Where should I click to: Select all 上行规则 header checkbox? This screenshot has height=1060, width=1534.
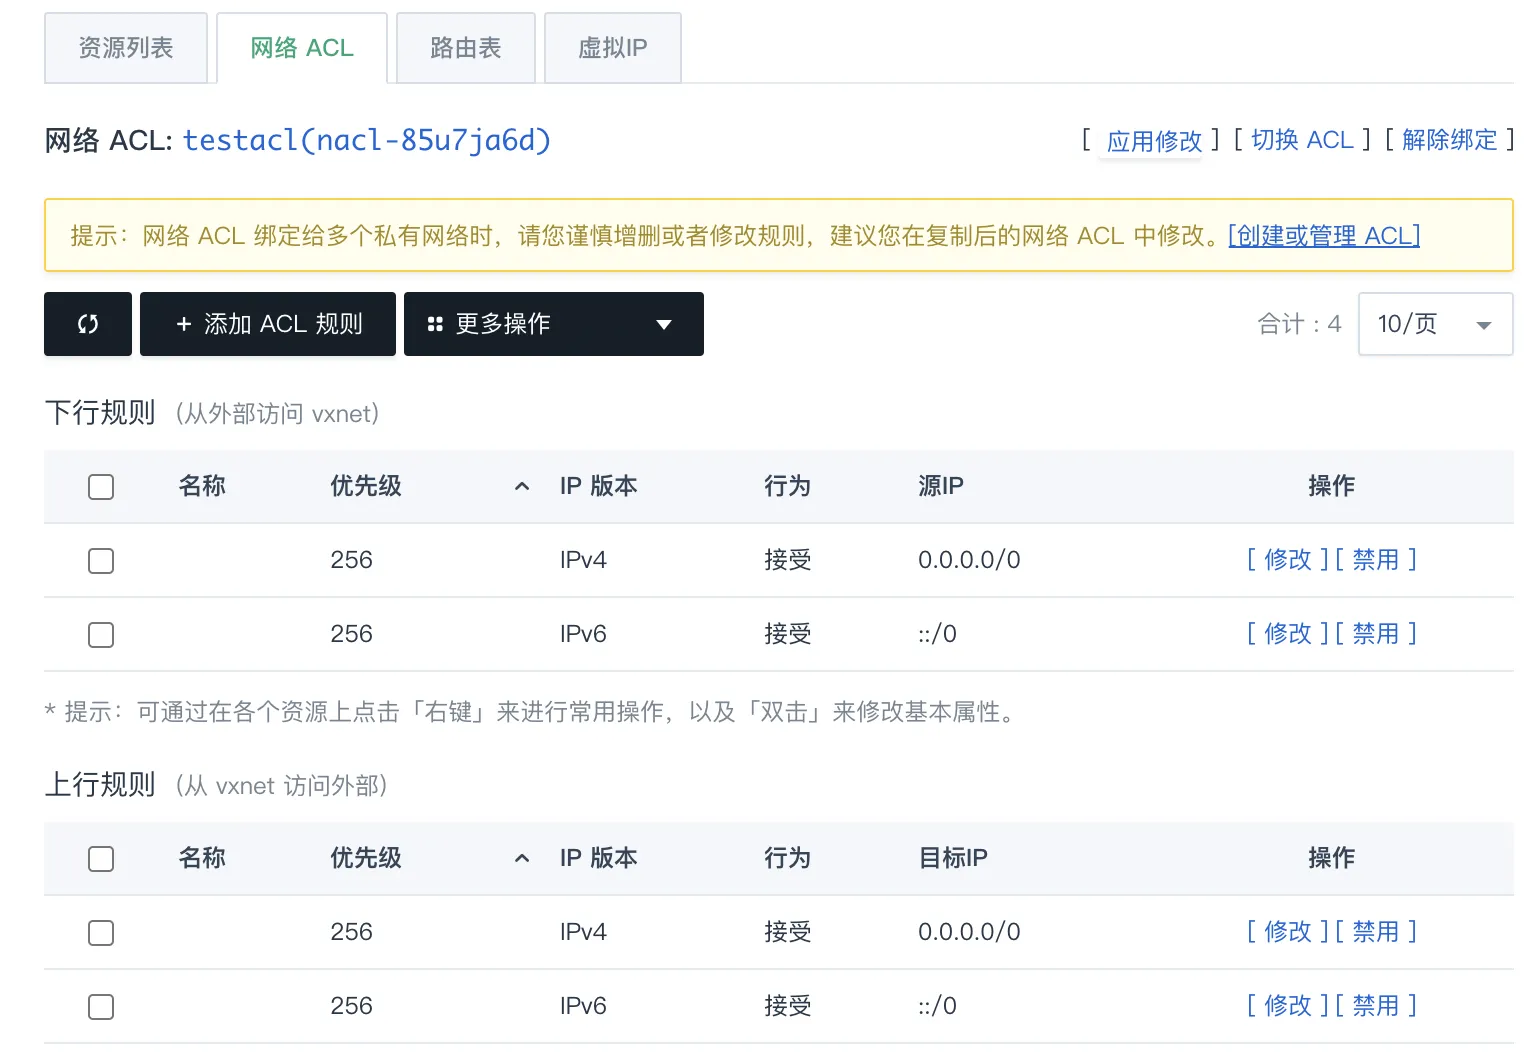coord(101,859)
